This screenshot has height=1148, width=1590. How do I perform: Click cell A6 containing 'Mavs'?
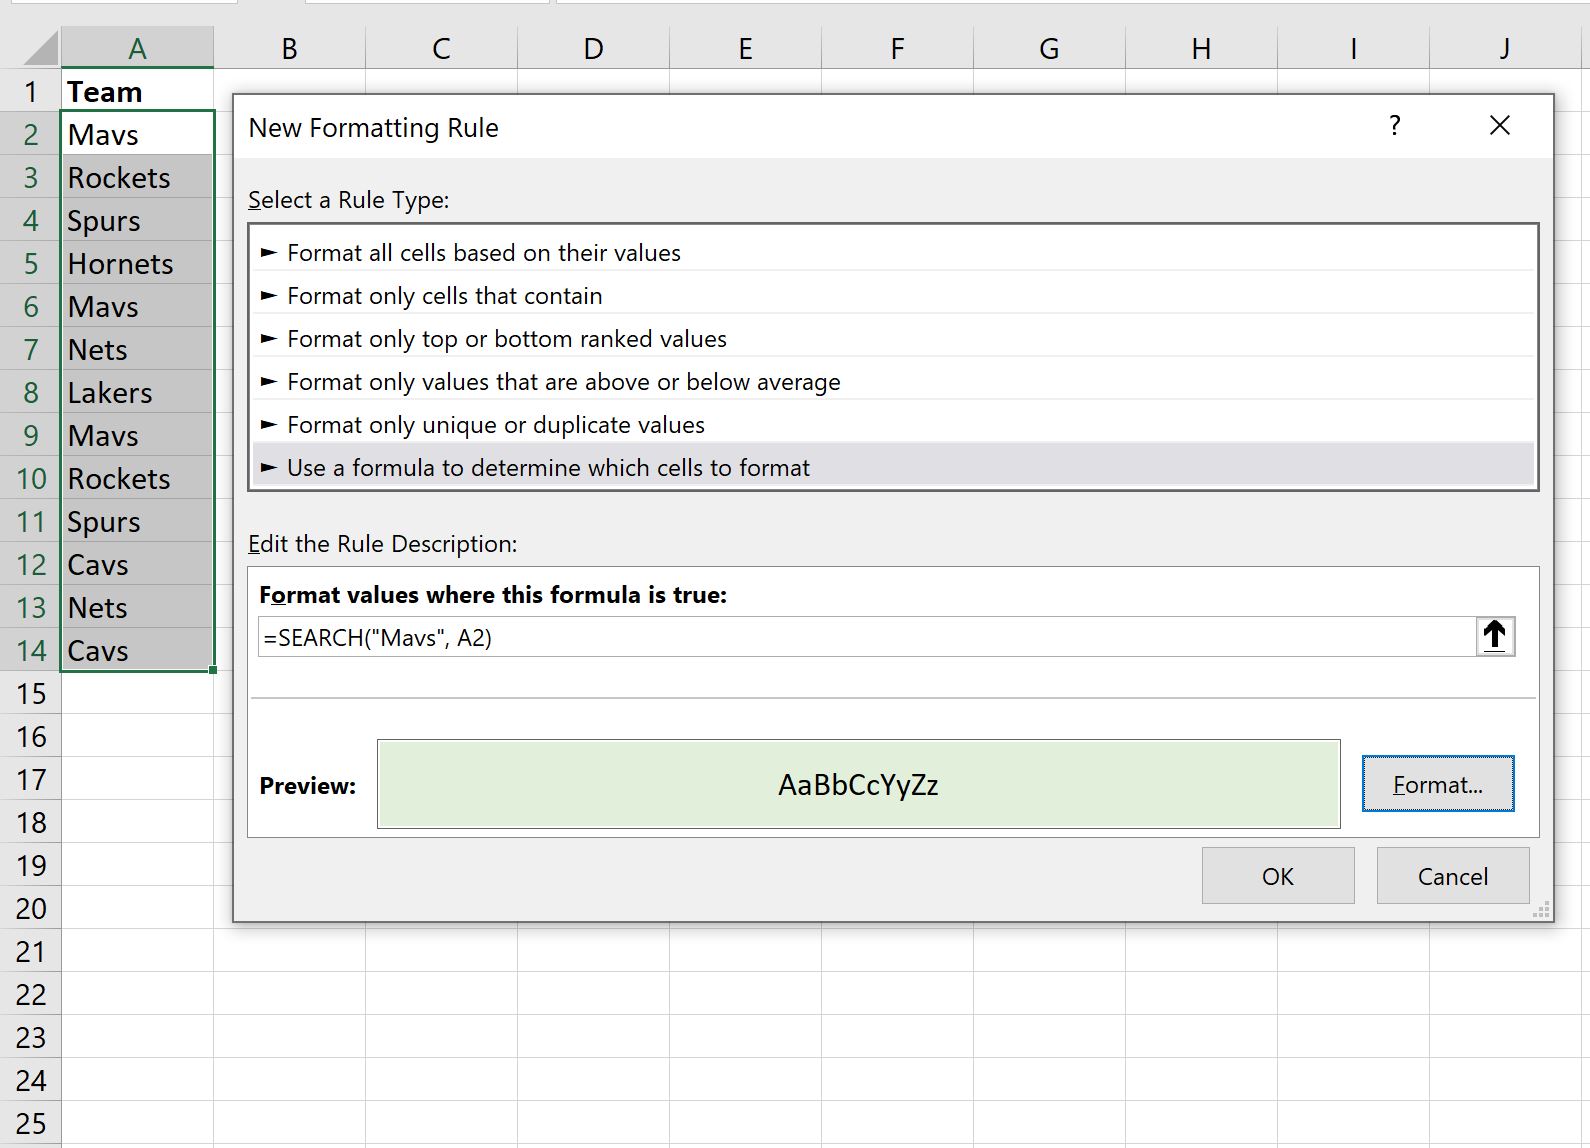pyautogui.click(x=137, y=306)
